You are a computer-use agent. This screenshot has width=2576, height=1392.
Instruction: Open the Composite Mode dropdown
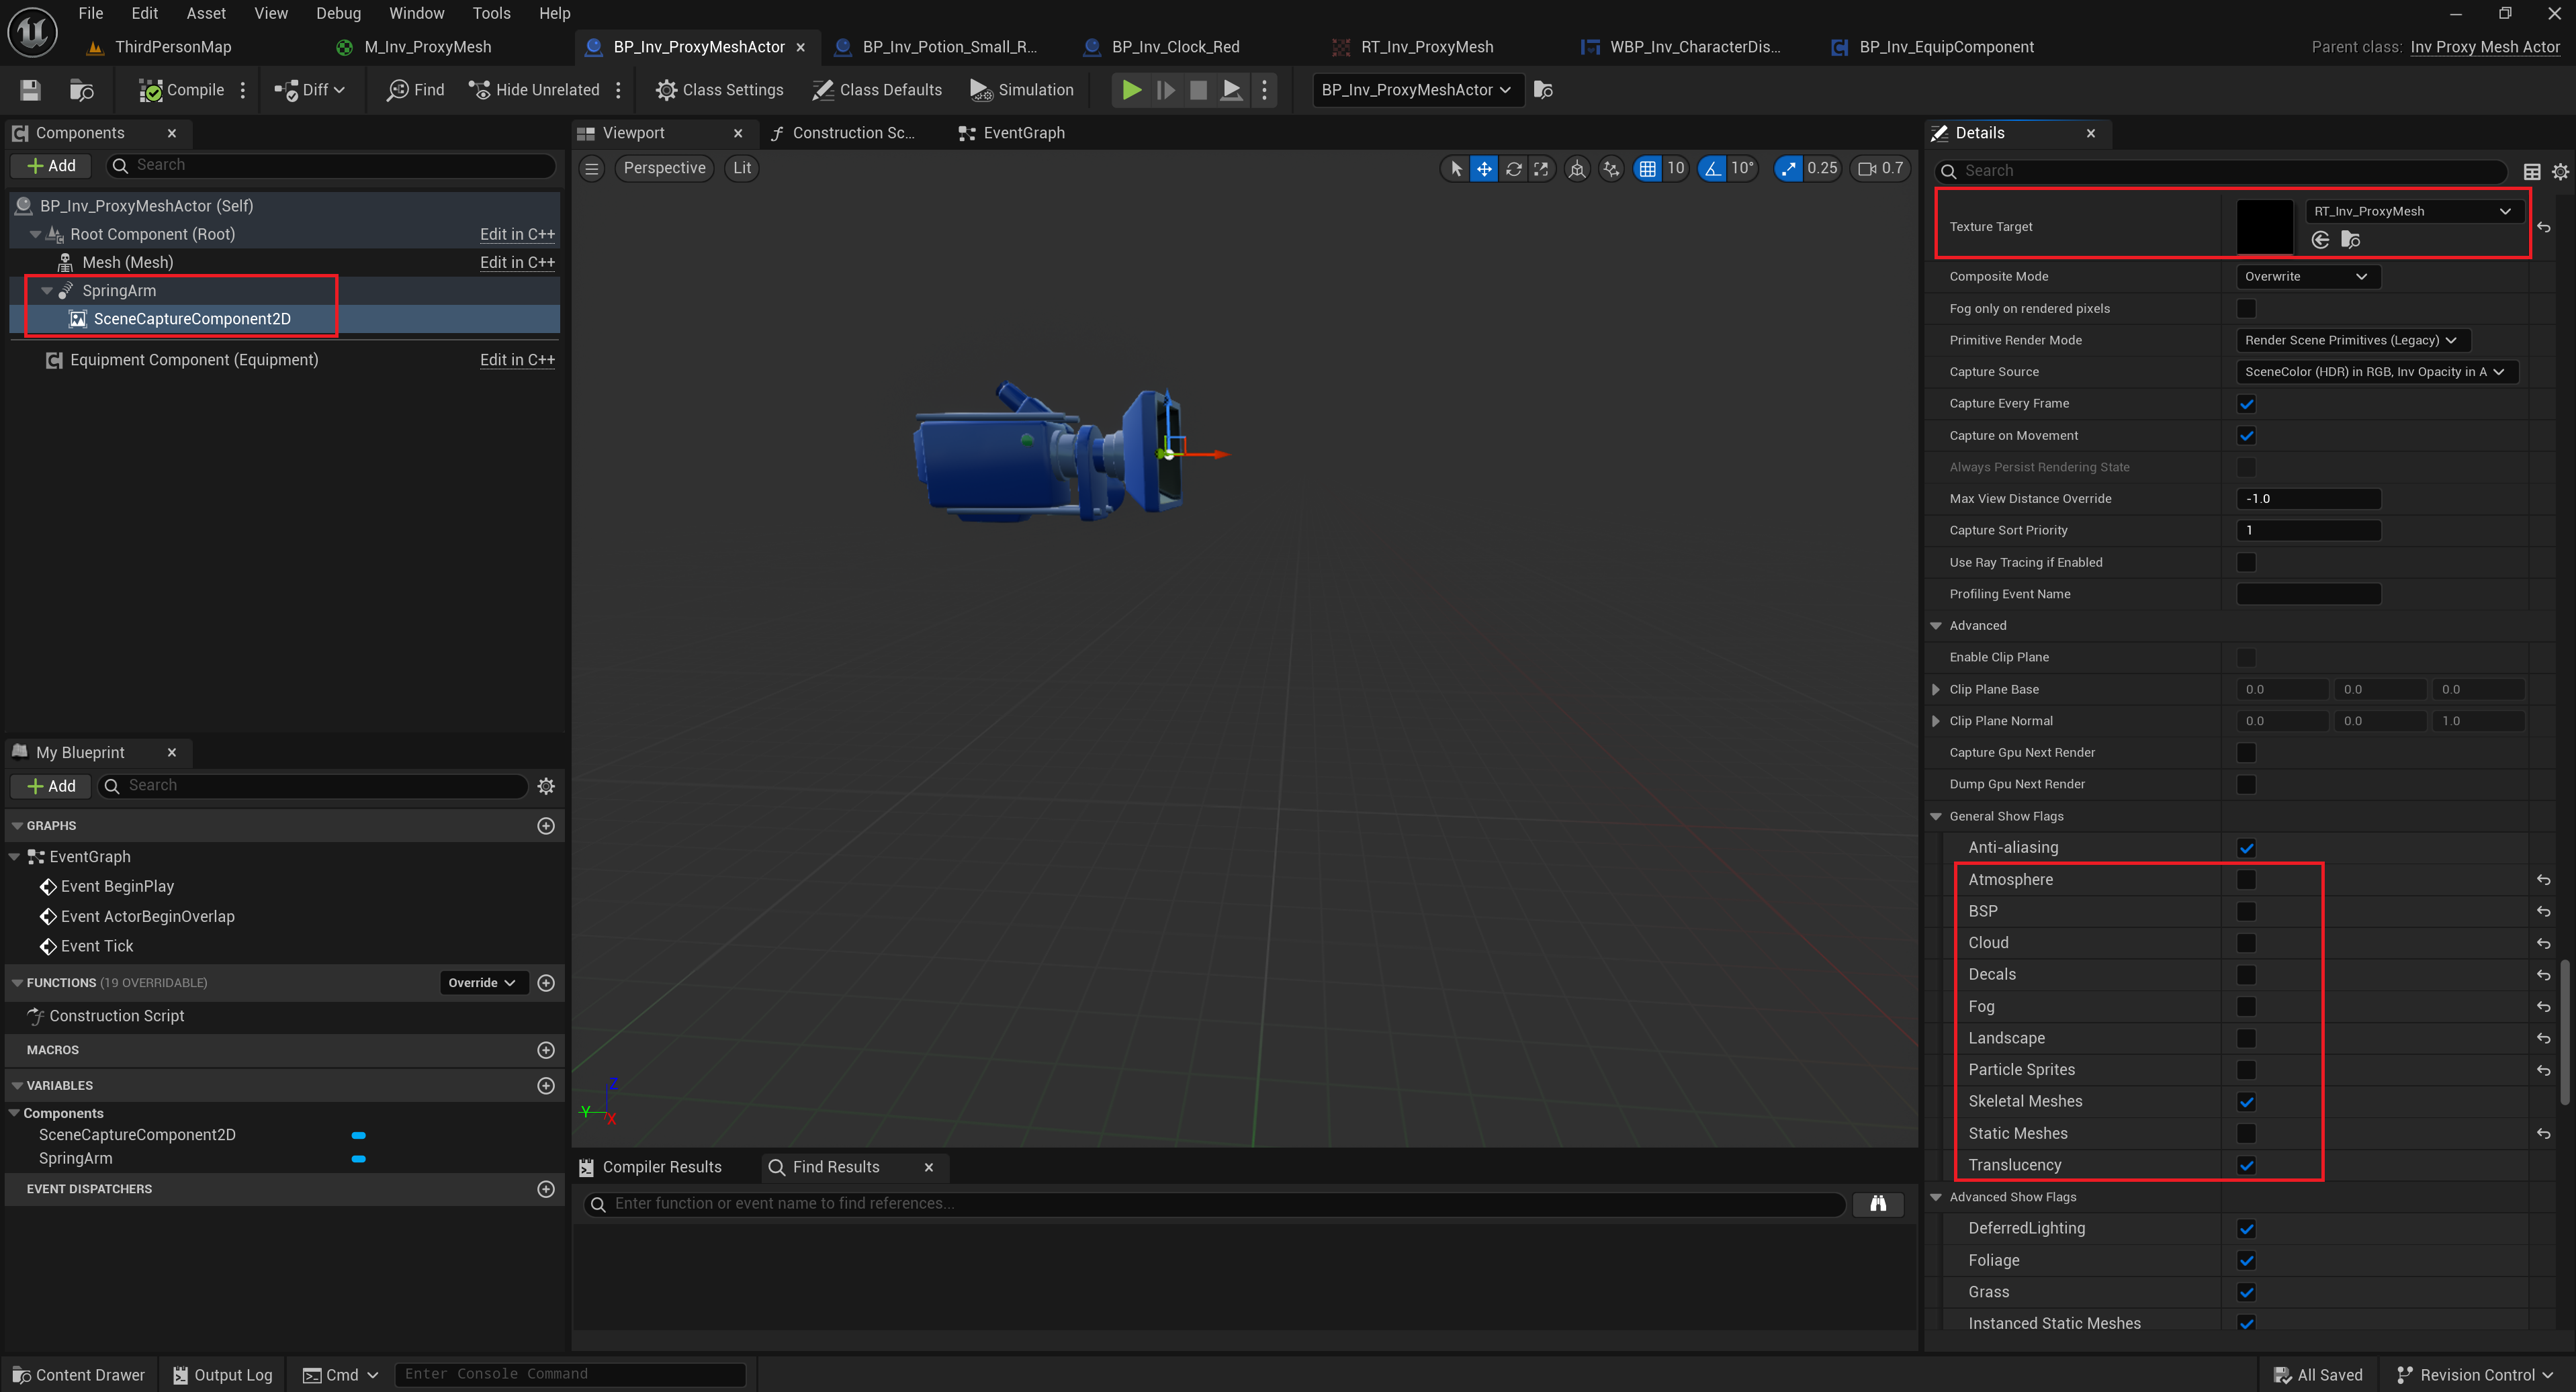[2306, 277]
